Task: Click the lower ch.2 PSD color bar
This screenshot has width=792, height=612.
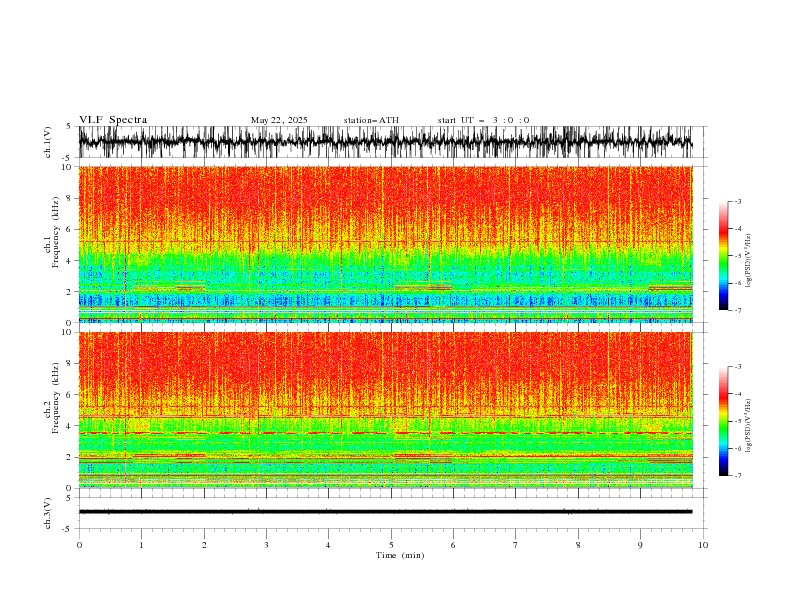Action: coord(723,421)
